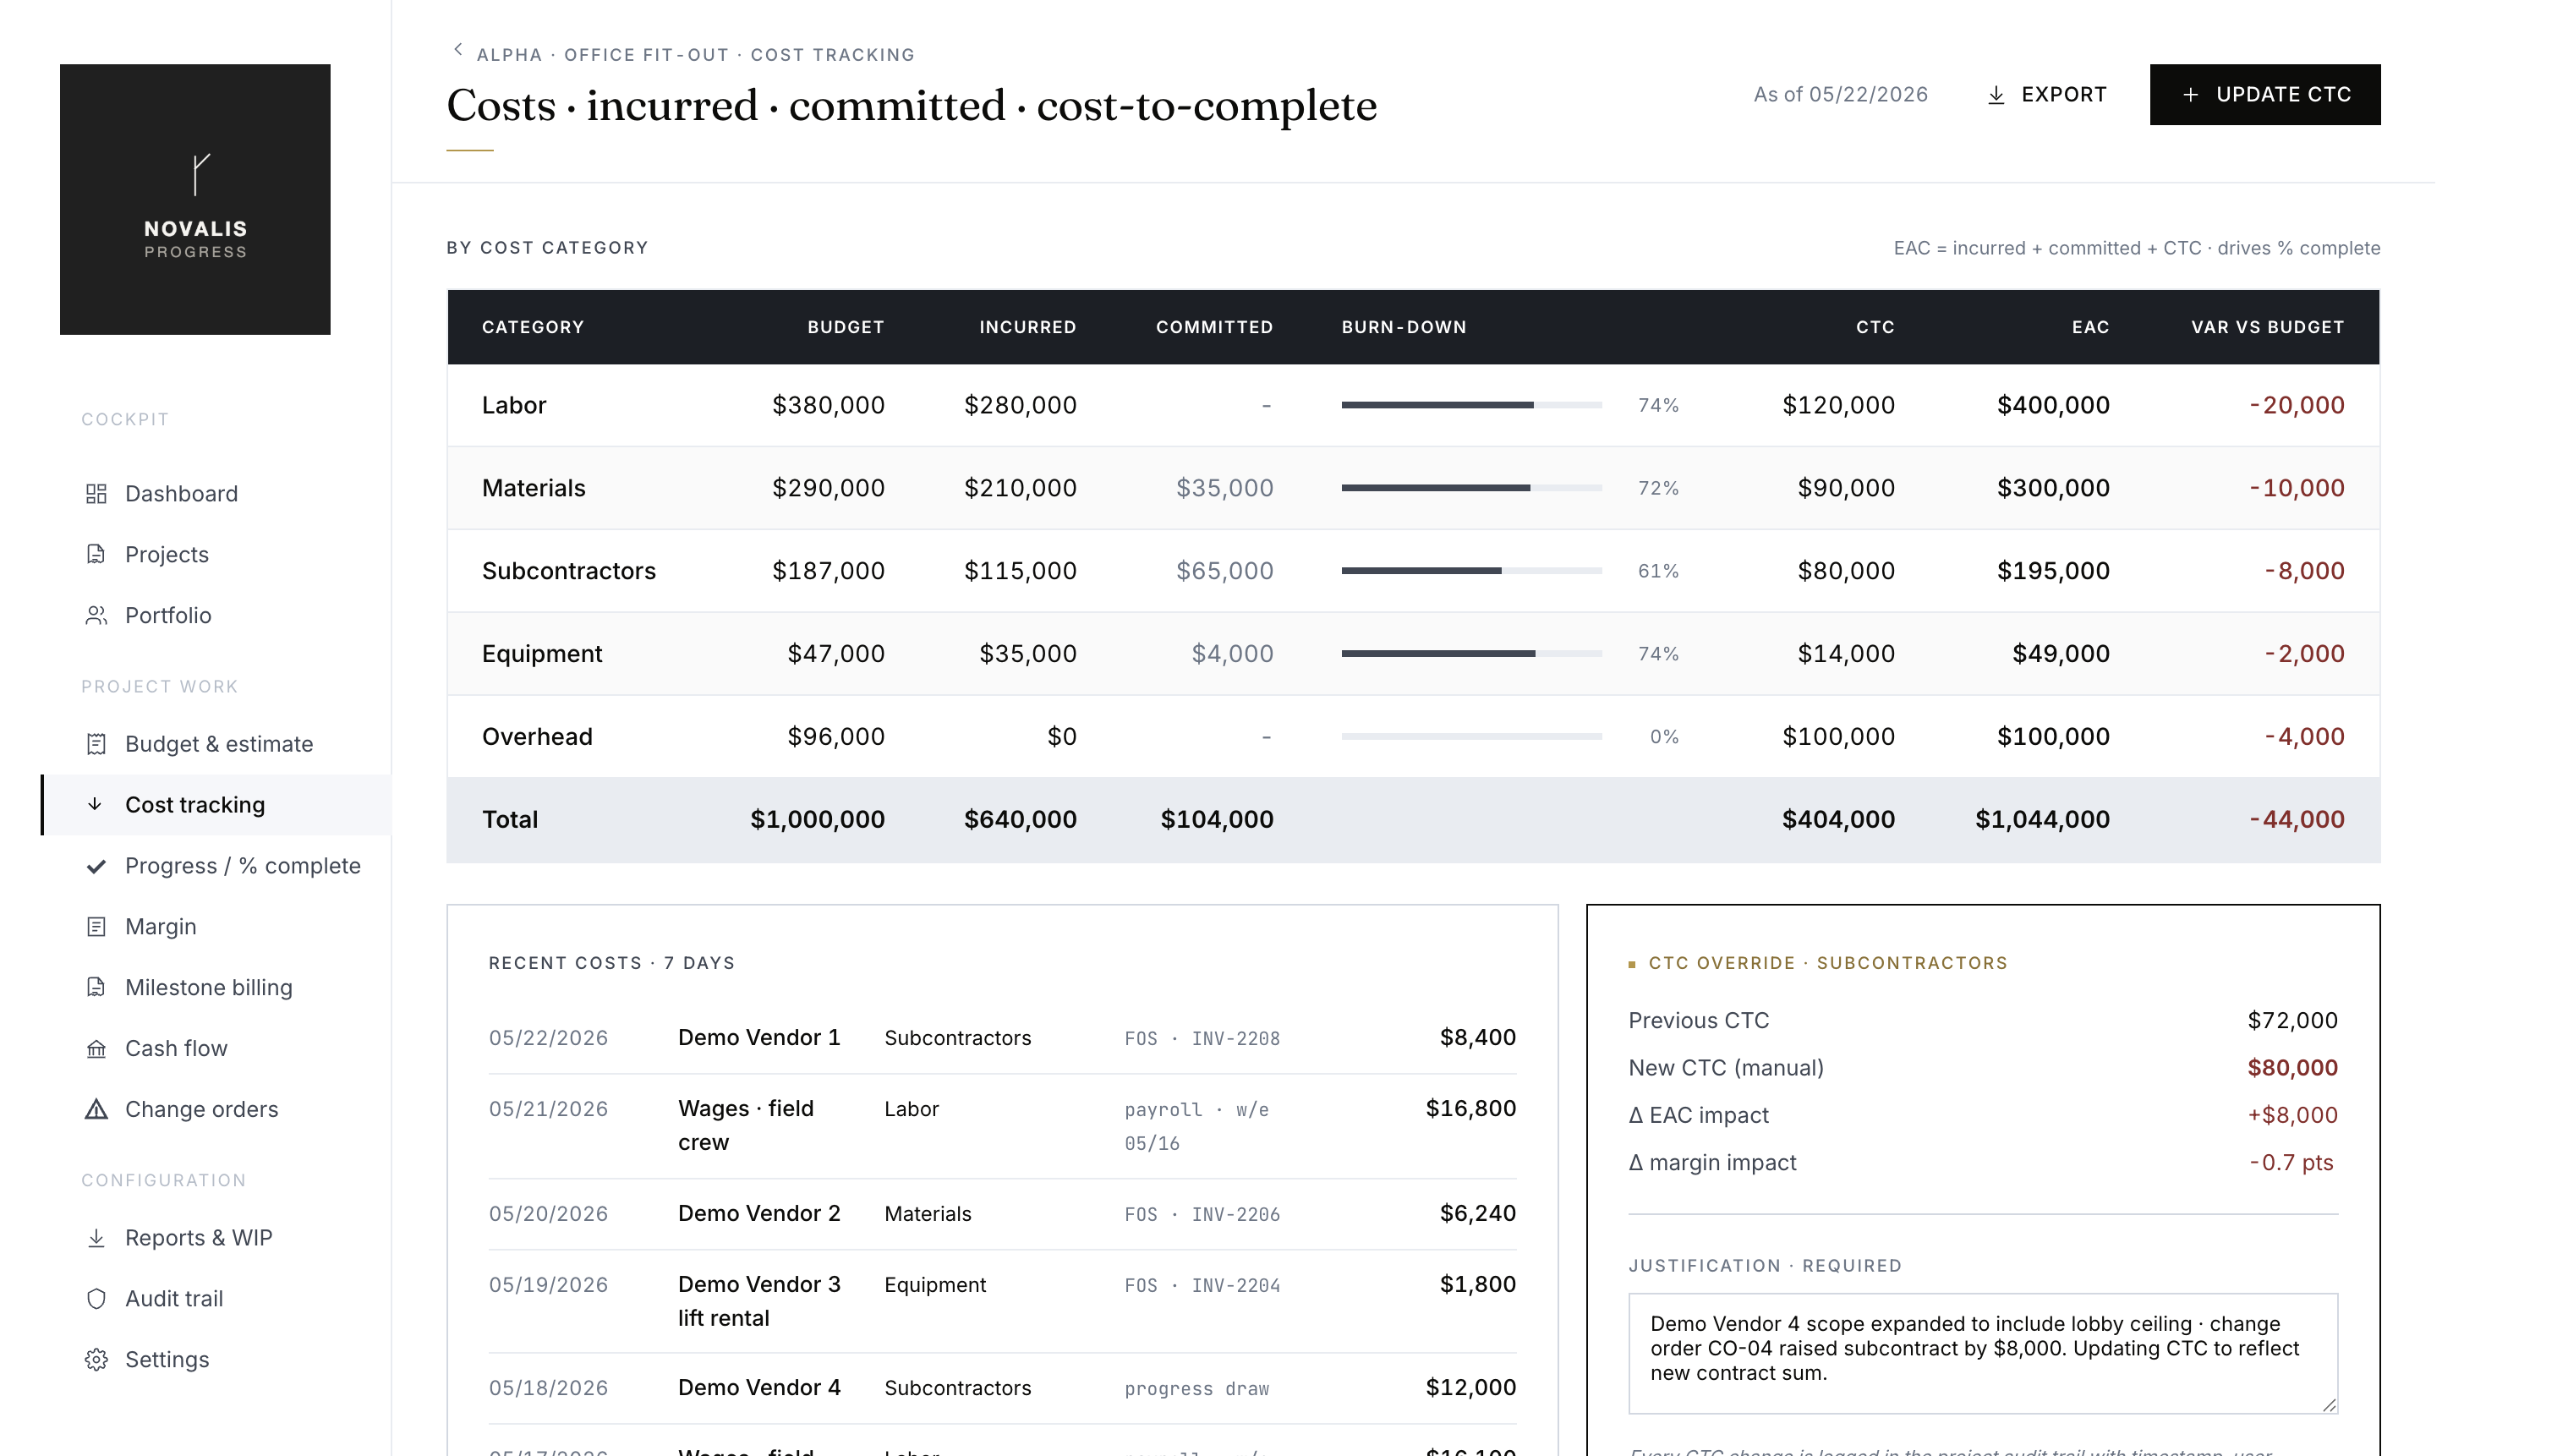Click the Equipment category name
The width and height of the screenshot is (2557, 1456).
pos(542,654)
